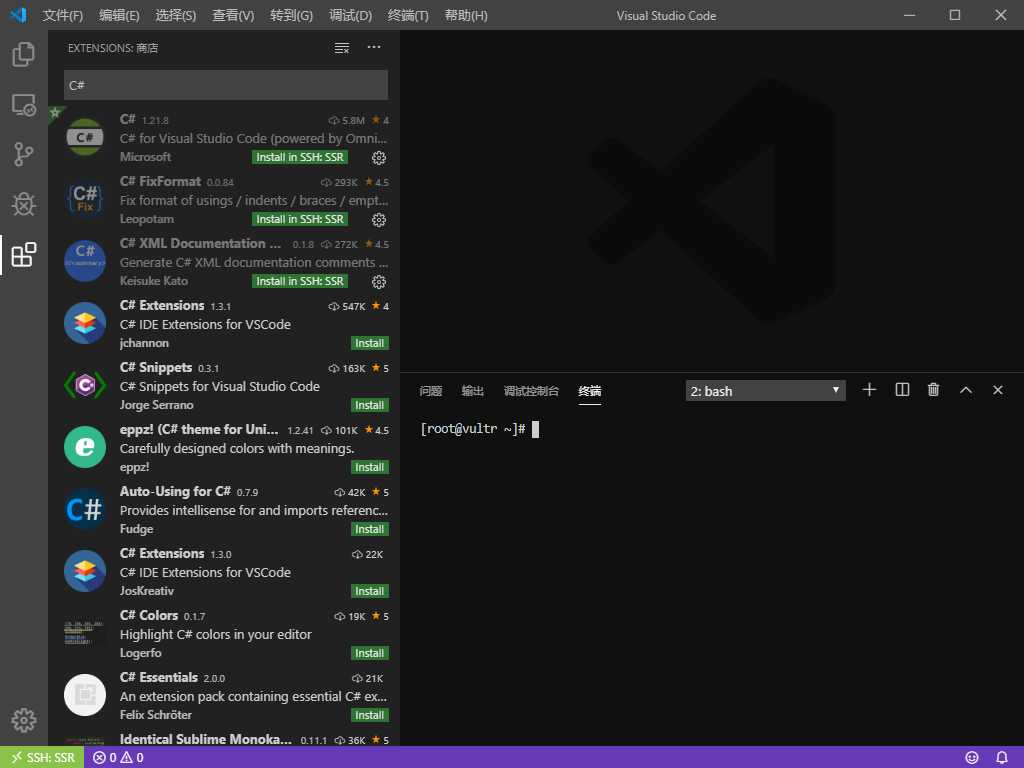Viewport: 1024px width, 768px height.
Task: Add a new terminal with plus icon
Action: coord(869,390)
